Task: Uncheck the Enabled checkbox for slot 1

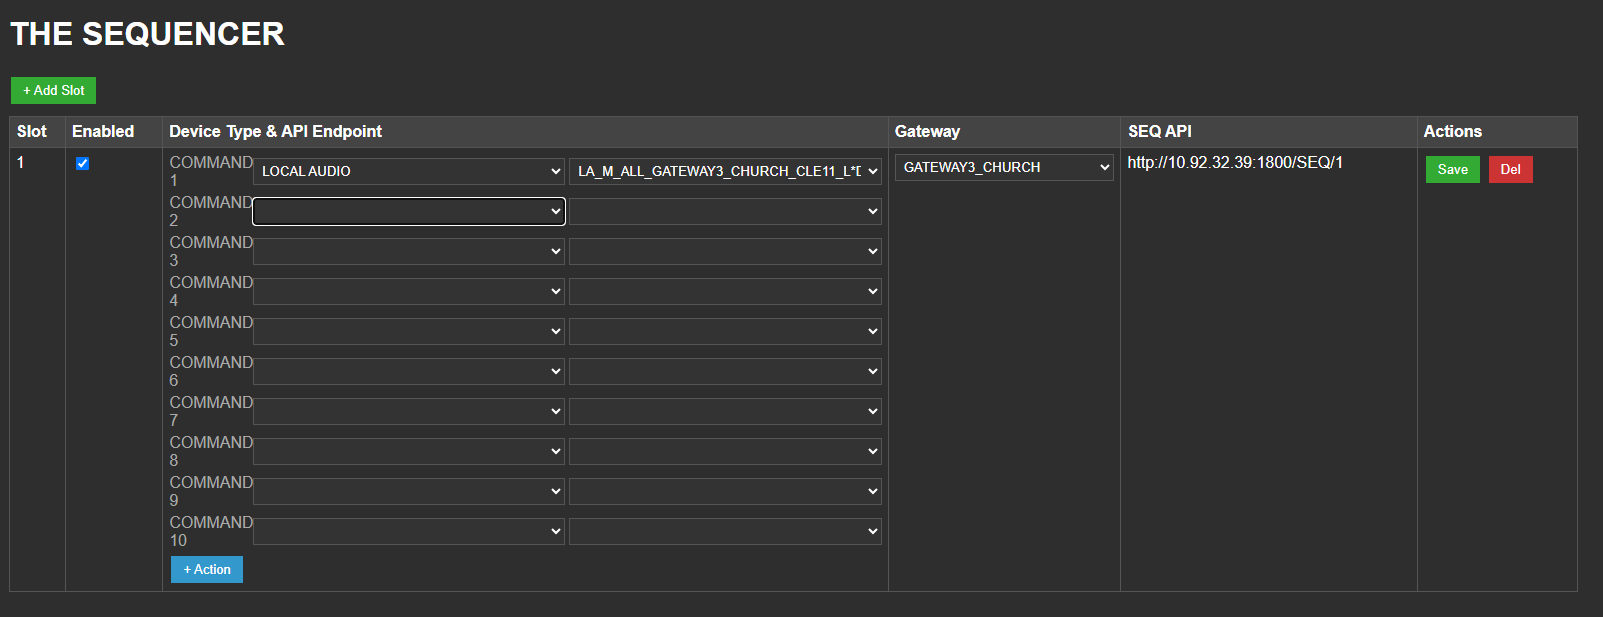Action: pos(83,163)
